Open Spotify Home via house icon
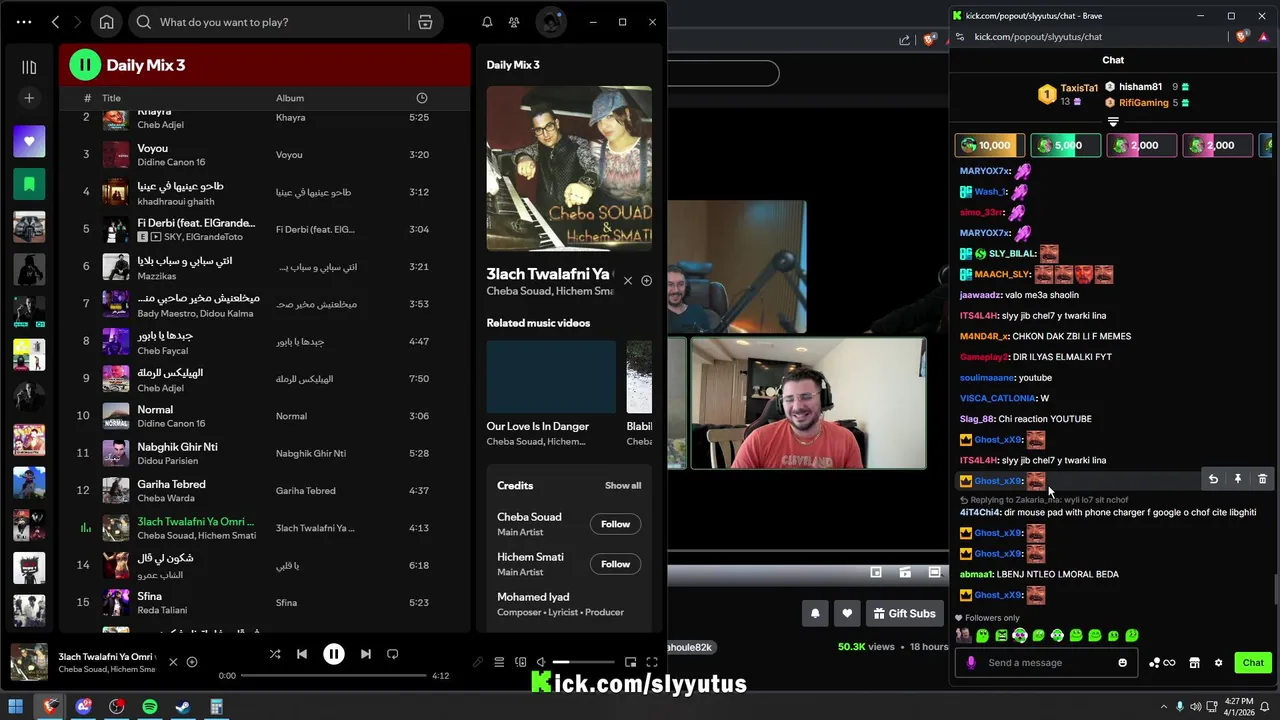 (x=107, y=22)
